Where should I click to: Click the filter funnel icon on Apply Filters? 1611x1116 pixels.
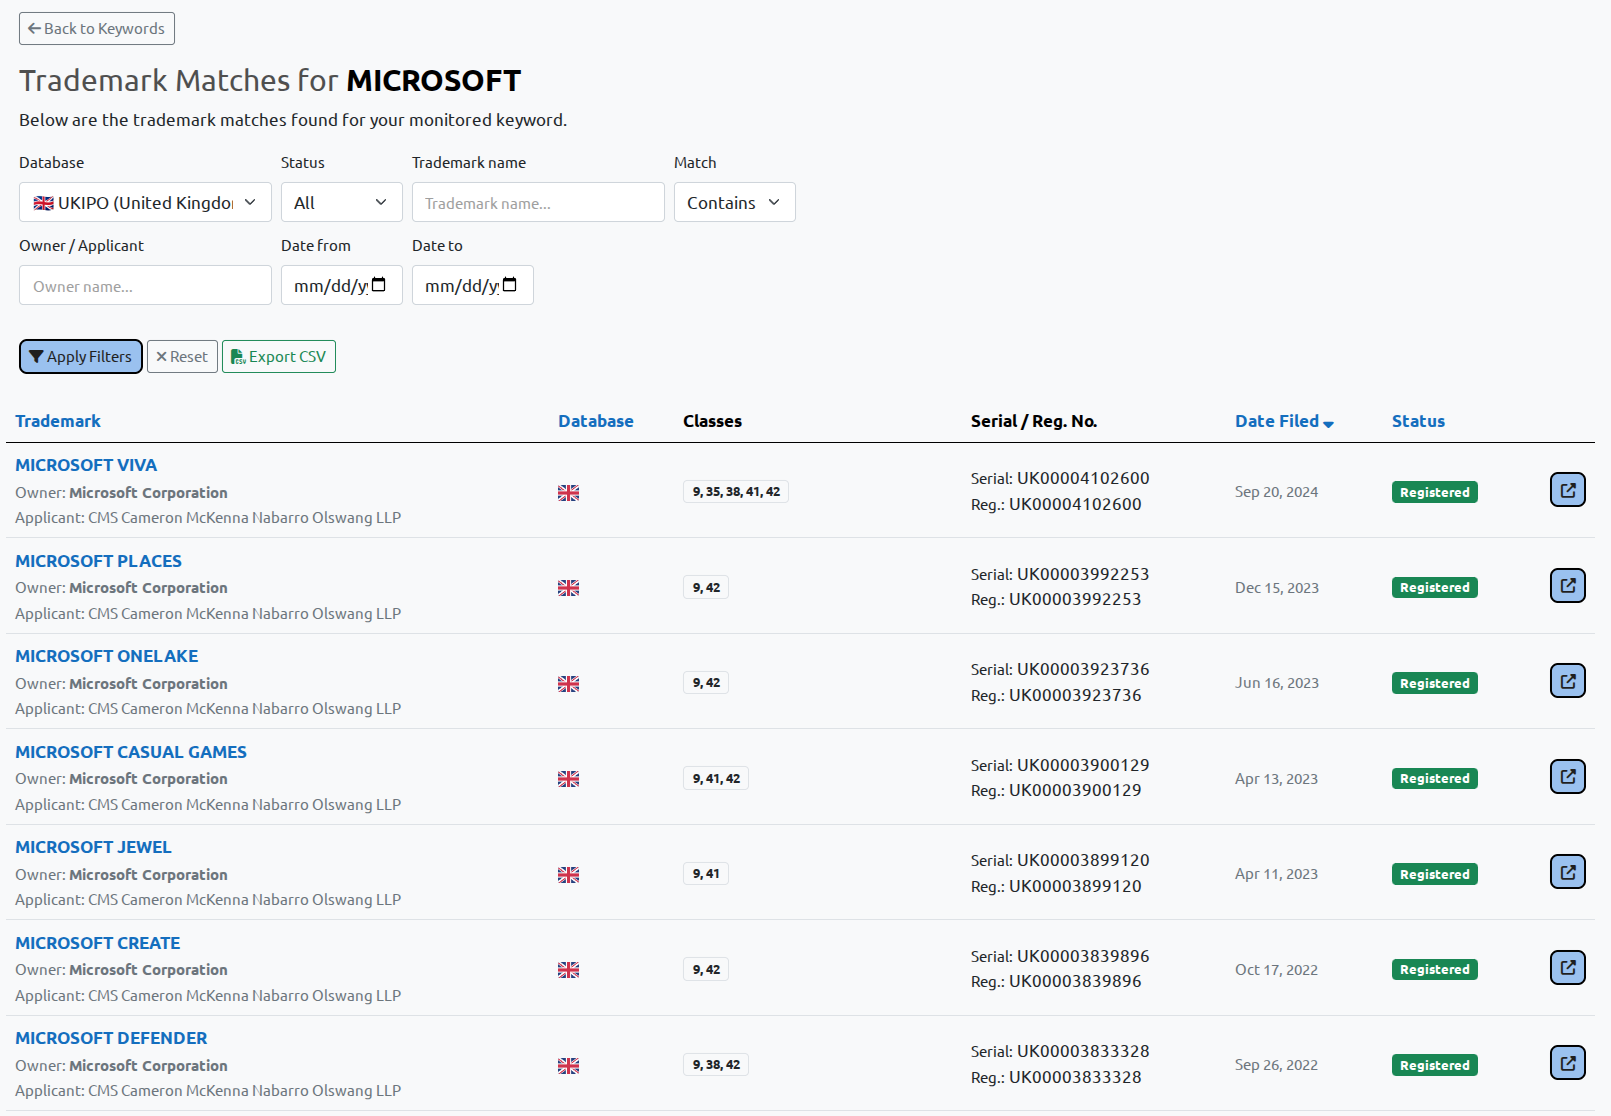37,356
